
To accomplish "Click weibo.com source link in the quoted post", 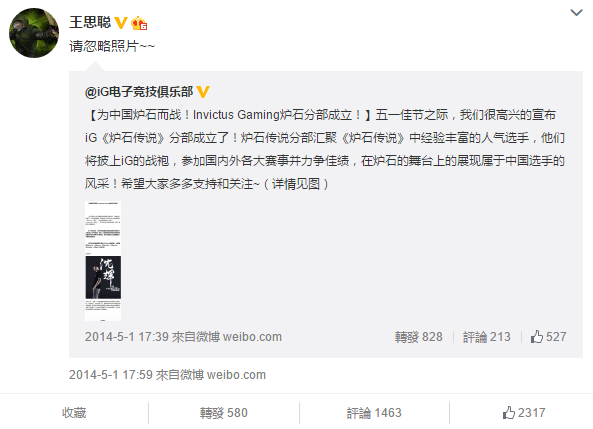I will click(x=252, y=337).
